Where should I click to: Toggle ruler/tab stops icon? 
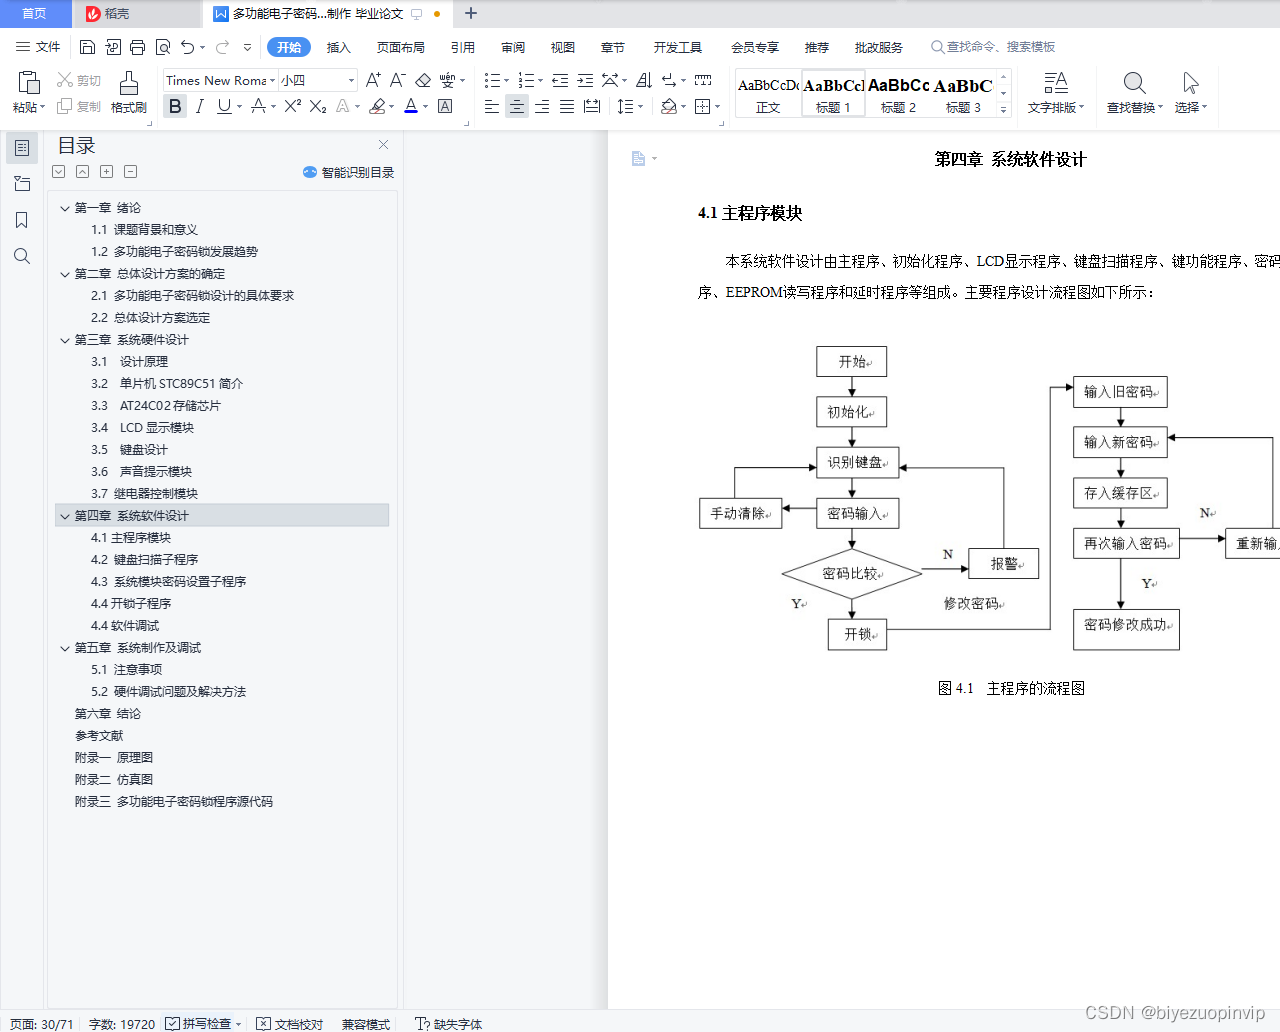(x=703, y=80)
